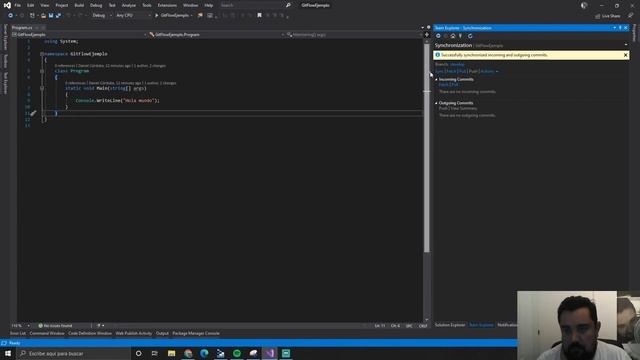Open the Package Manager Console tab
This screenshot has height=360, width=640.
click(x=196, y=333)
